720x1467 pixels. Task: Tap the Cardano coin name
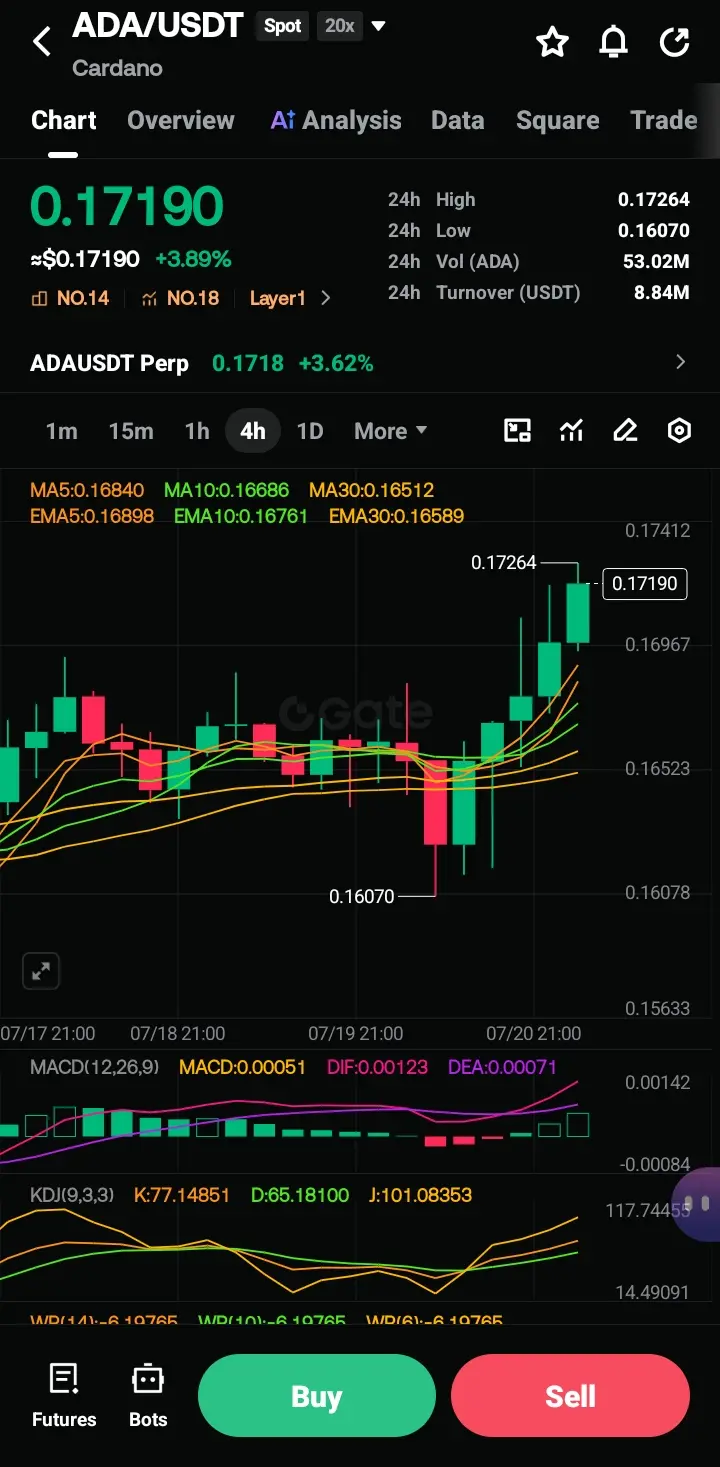pyautogui.click(x=117, y=69)
